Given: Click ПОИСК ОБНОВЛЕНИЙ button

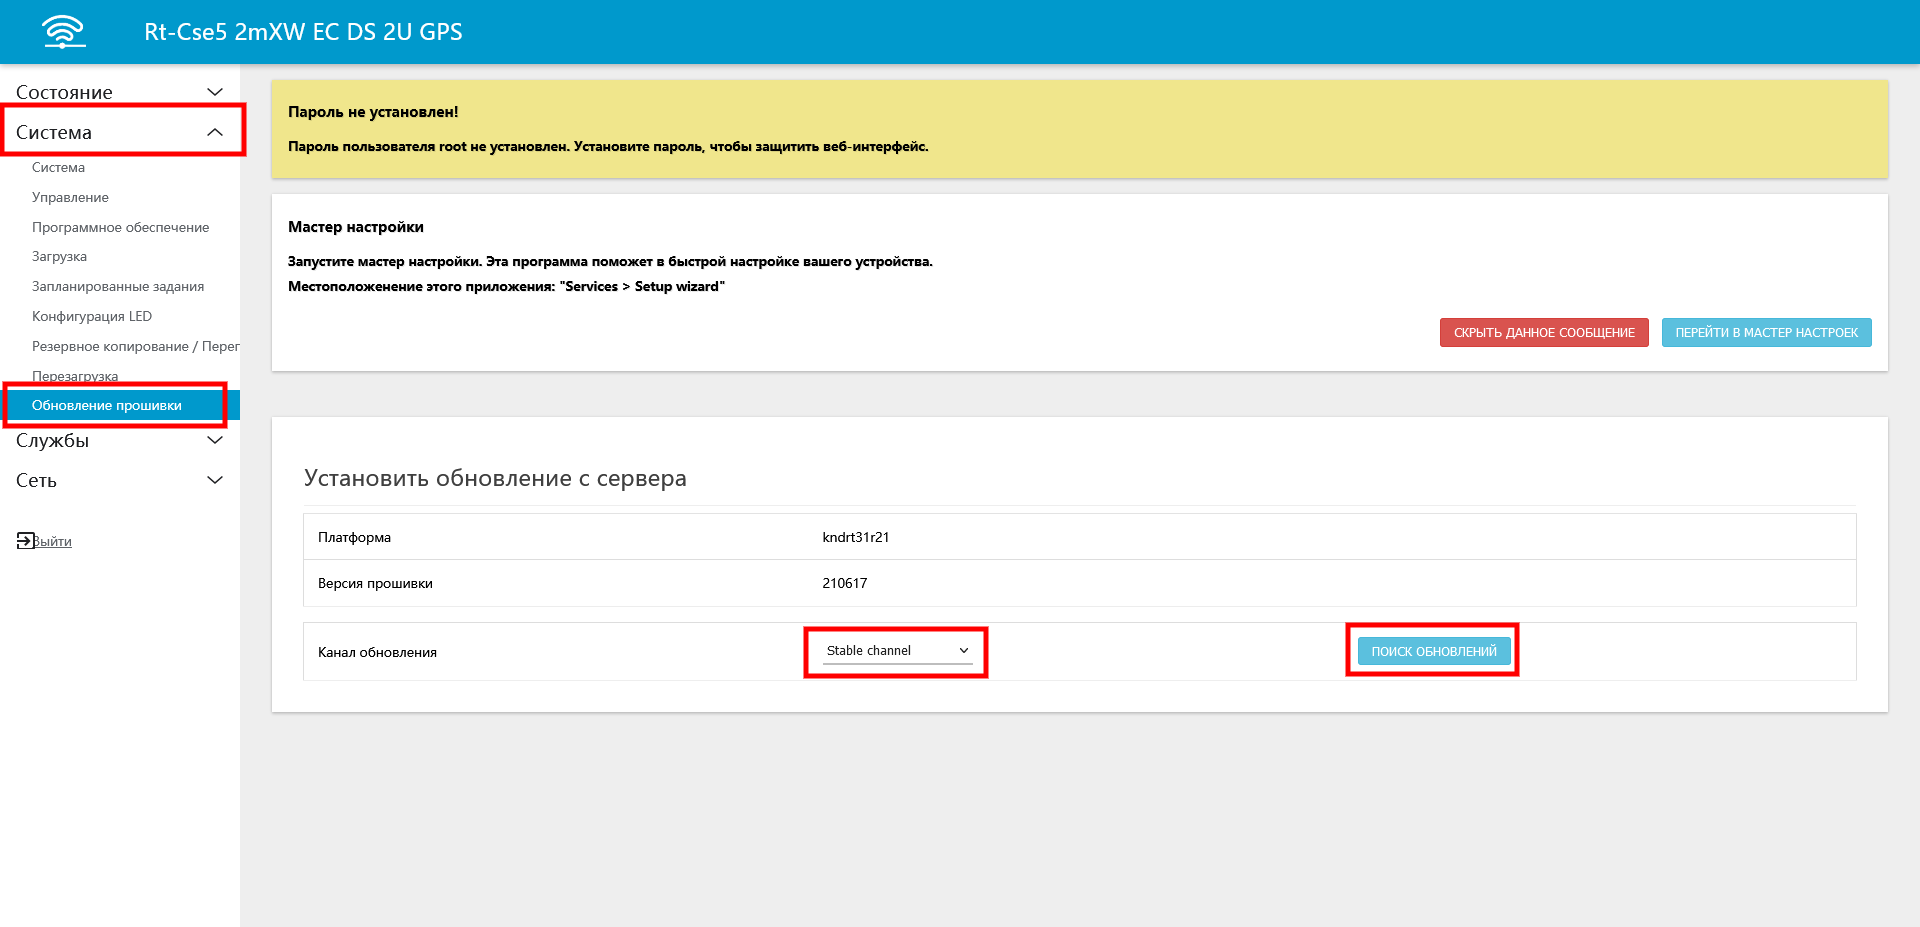Looking at the screenshot, I should tap(1434, 651).
